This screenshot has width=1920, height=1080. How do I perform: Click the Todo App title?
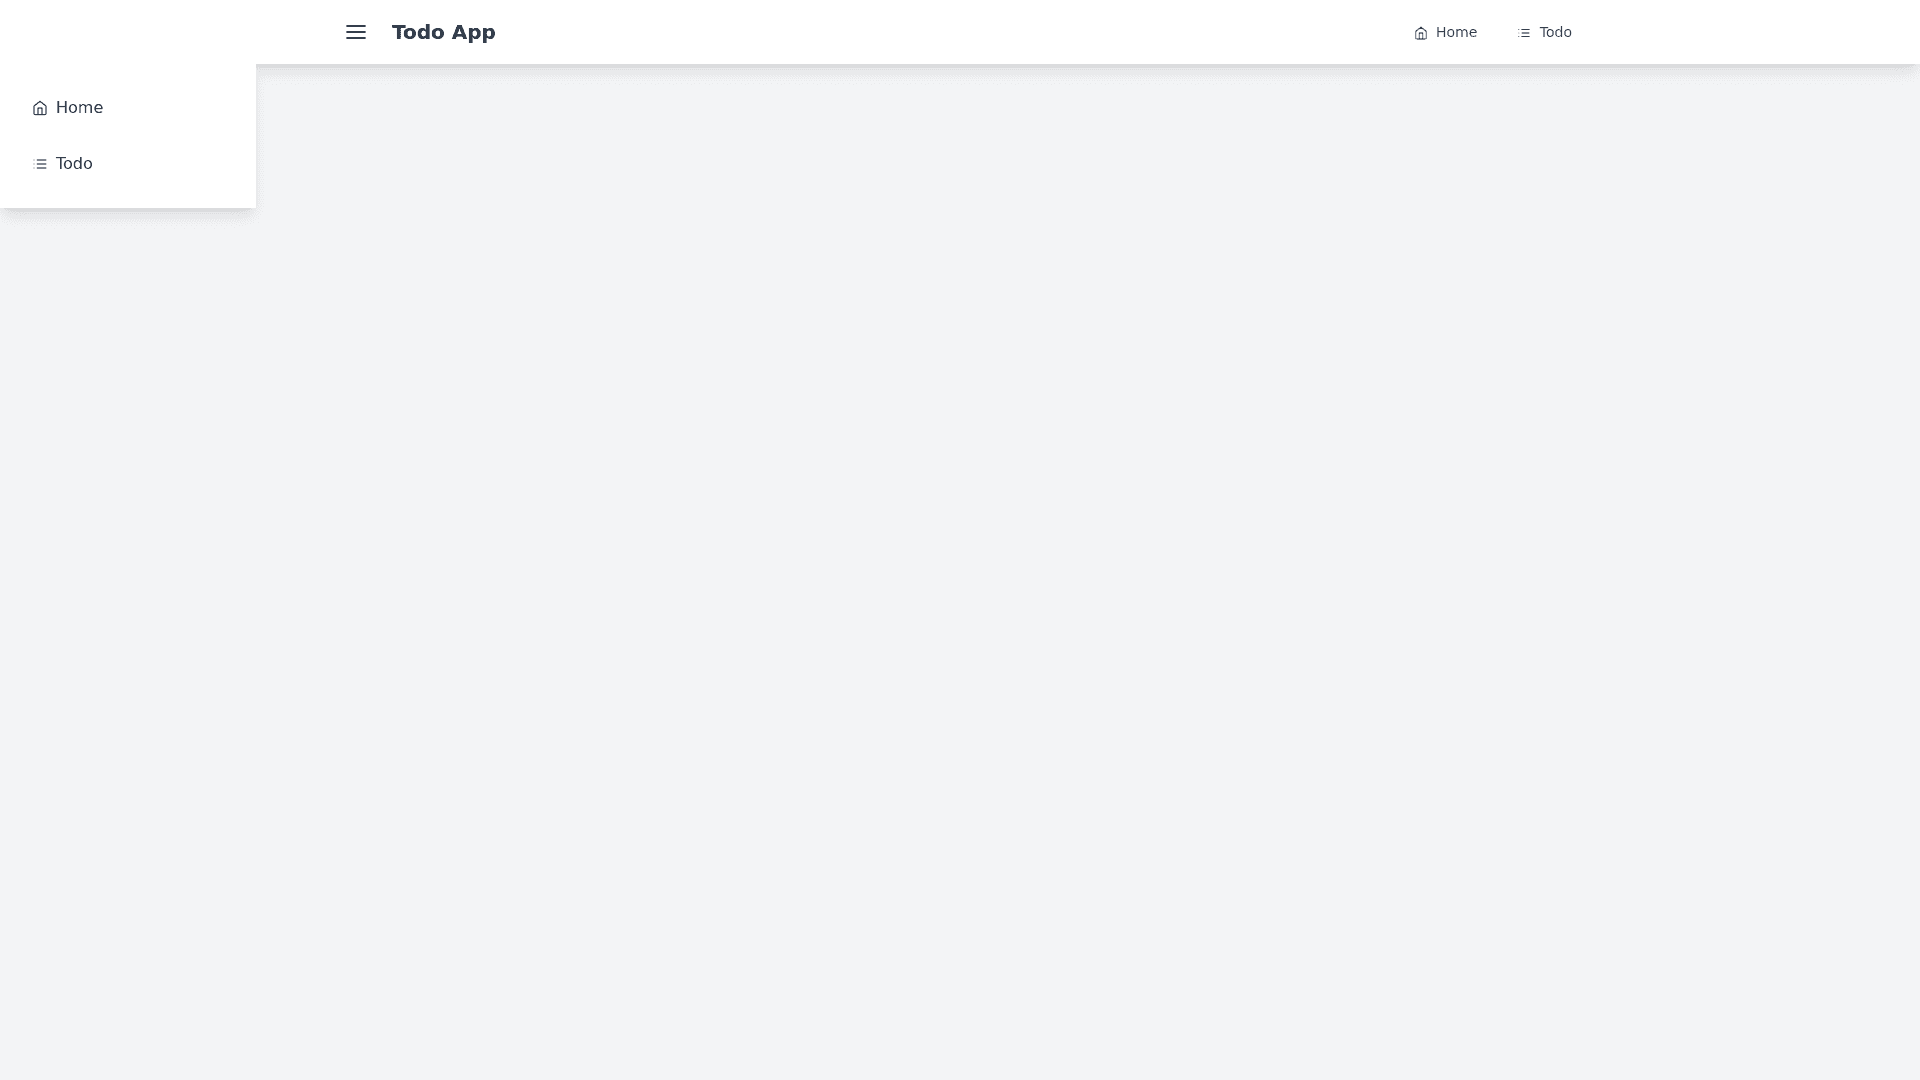point(444,32)
